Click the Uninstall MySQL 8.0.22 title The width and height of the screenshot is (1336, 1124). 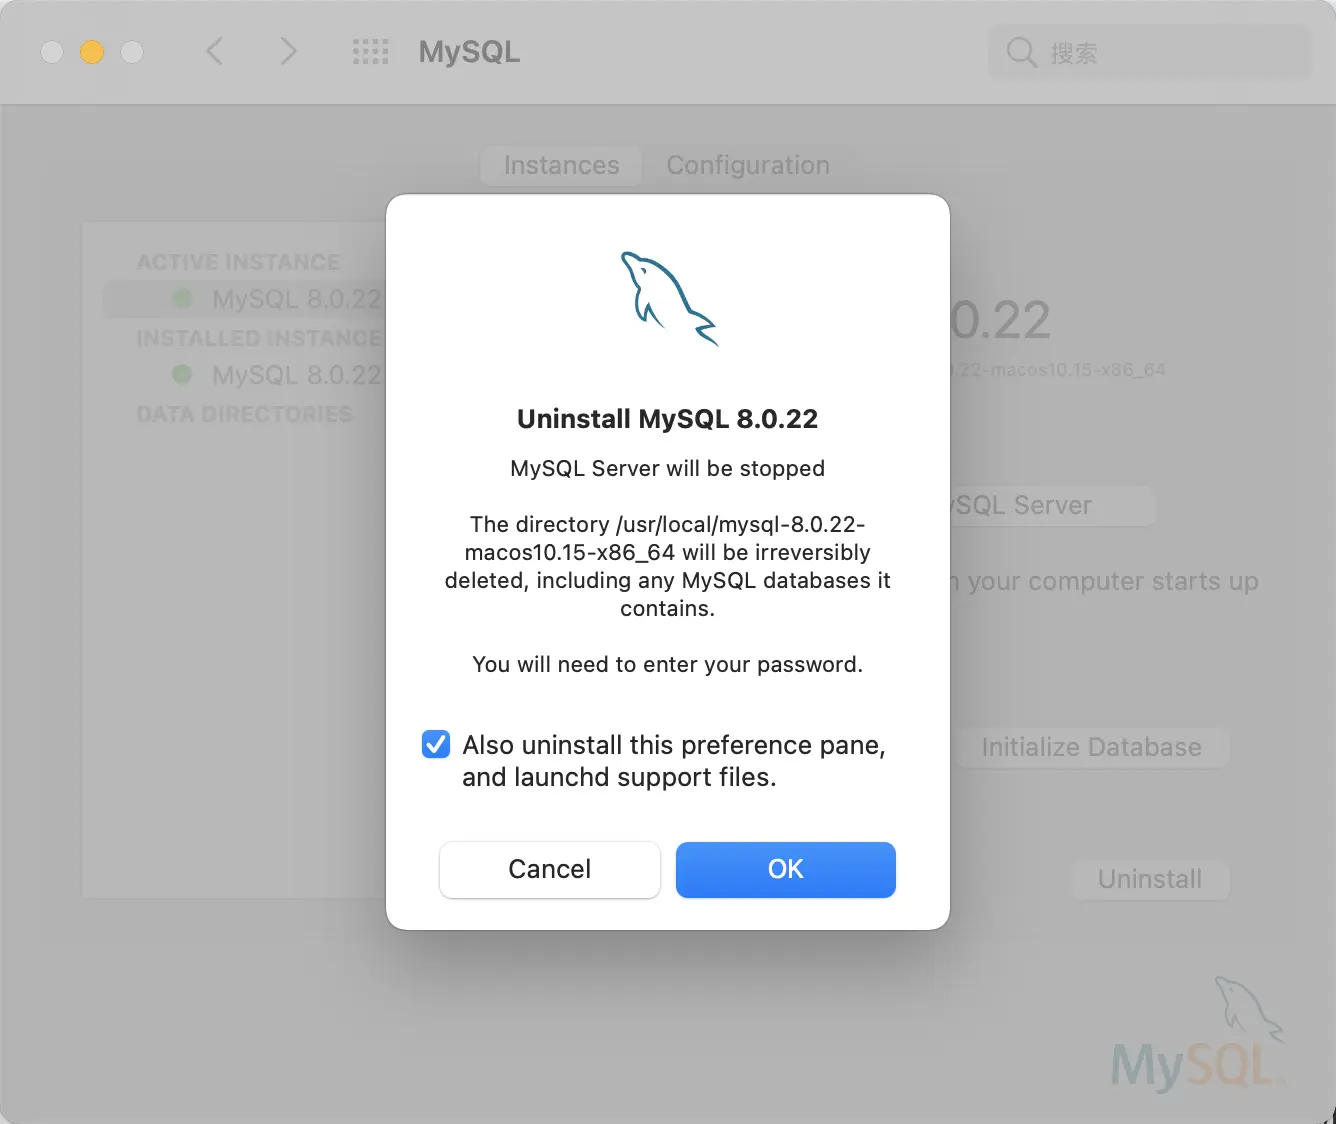pyautogui.click(x=667, y=419)
